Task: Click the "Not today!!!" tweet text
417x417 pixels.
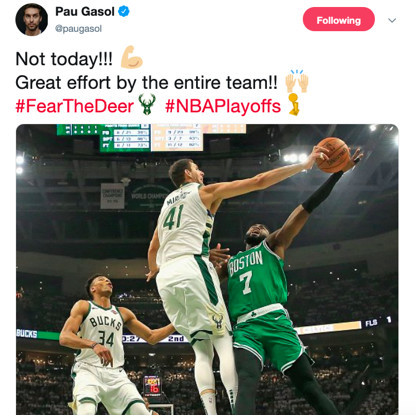Action: click(x=64, y=59)
